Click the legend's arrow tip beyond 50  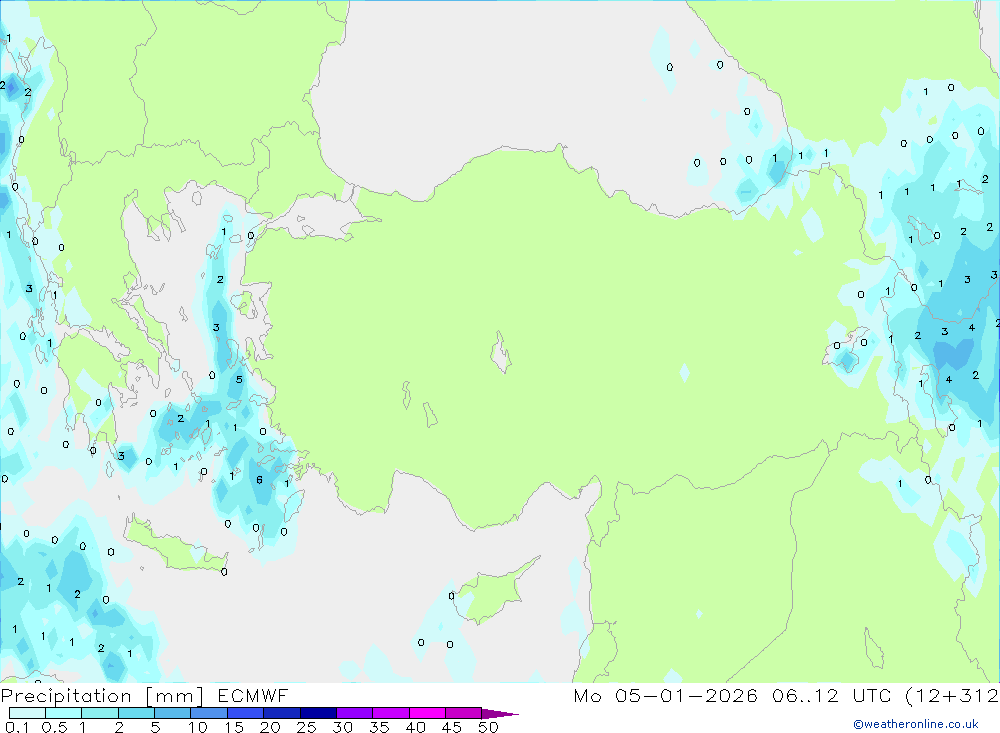click(501, 714)
